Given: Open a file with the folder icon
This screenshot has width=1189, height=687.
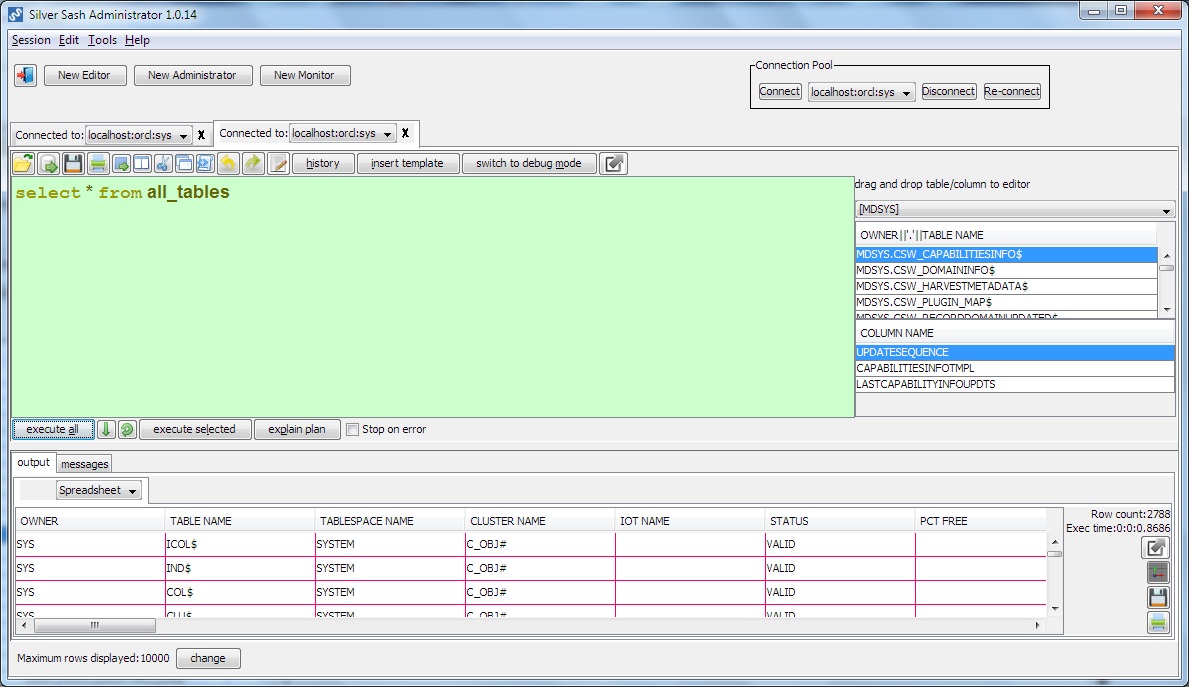Looking at the screenshot, I should [x=24, y=163].
